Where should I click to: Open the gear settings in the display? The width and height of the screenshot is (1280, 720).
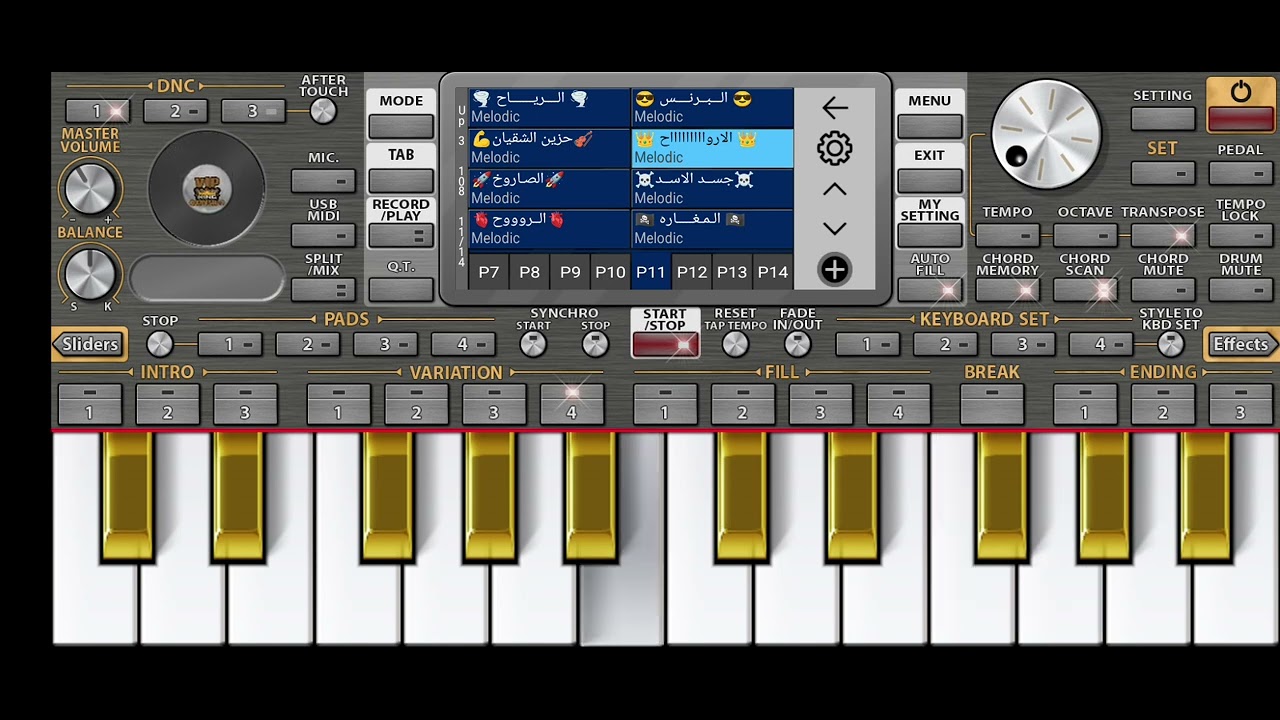(x=834, y=149)
